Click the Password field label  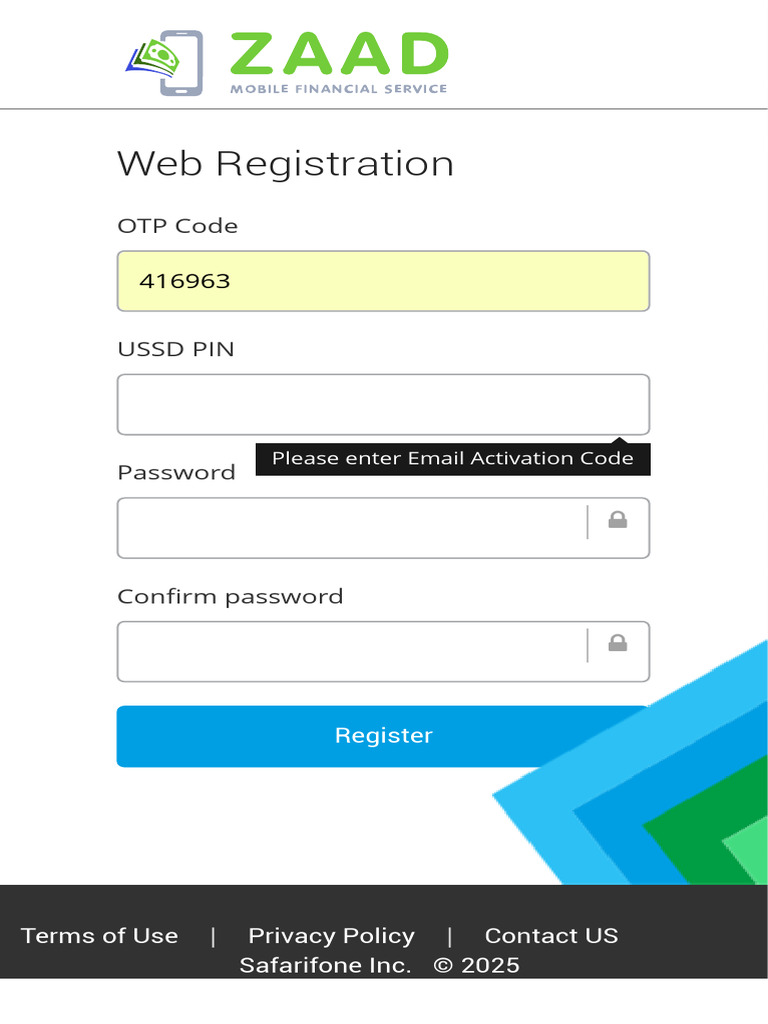pyautogui.click(x=176, y=473)
